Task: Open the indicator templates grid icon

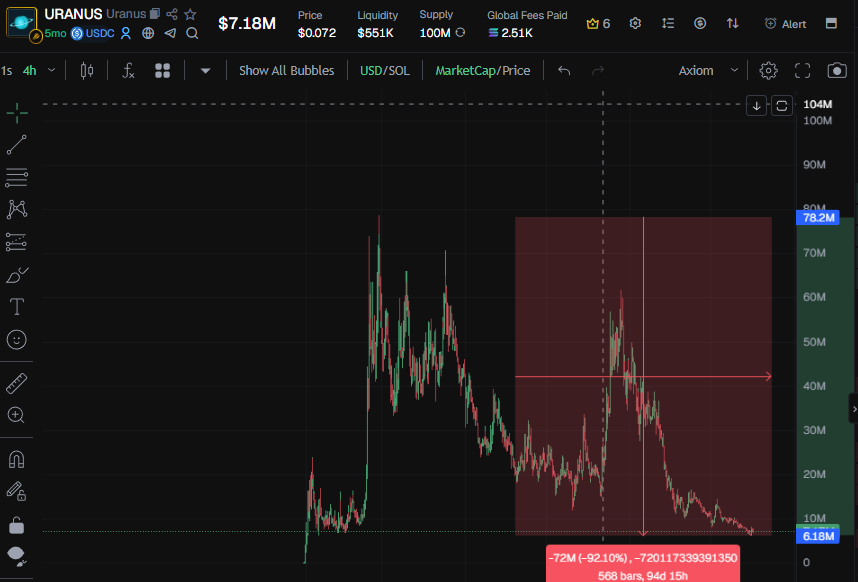Action: (x=163, y=71)
